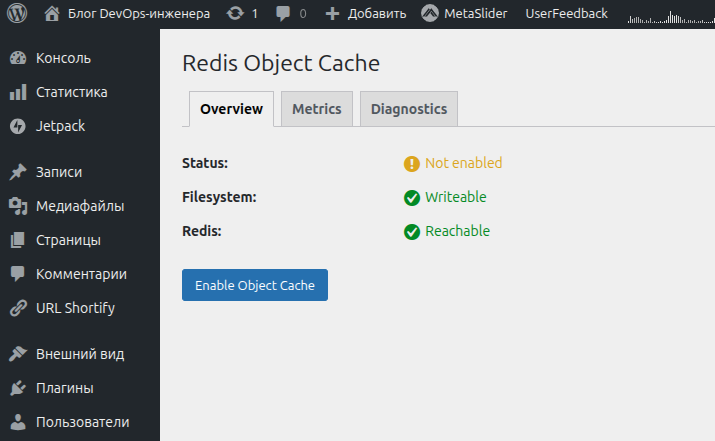715x441 pixels.
Task: Switch to the Metrics tab
Action: tap(316, 109)
